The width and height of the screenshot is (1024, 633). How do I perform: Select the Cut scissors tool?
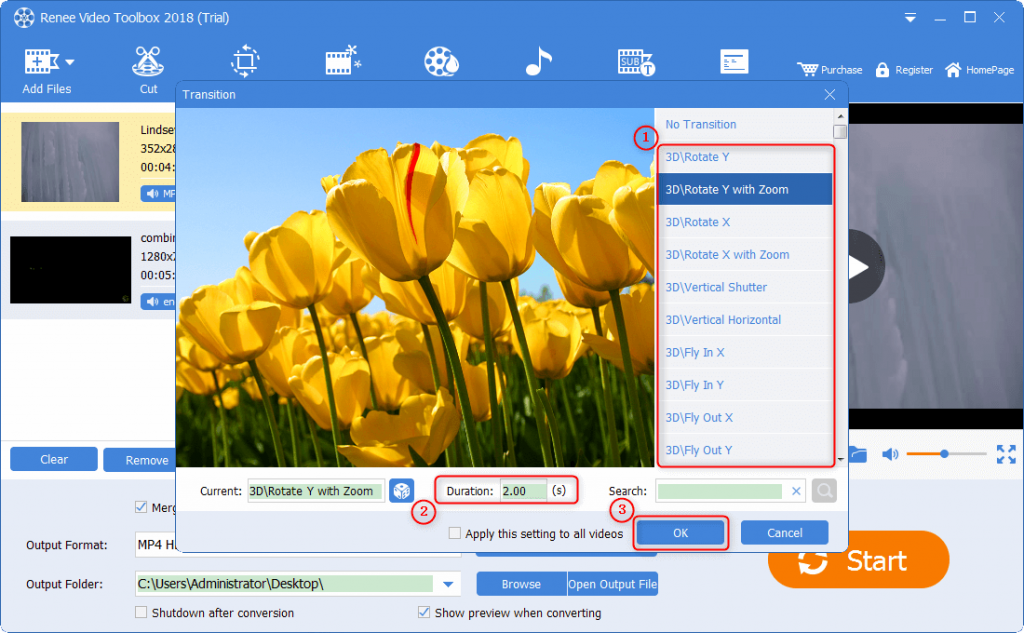tap(148, 63)
